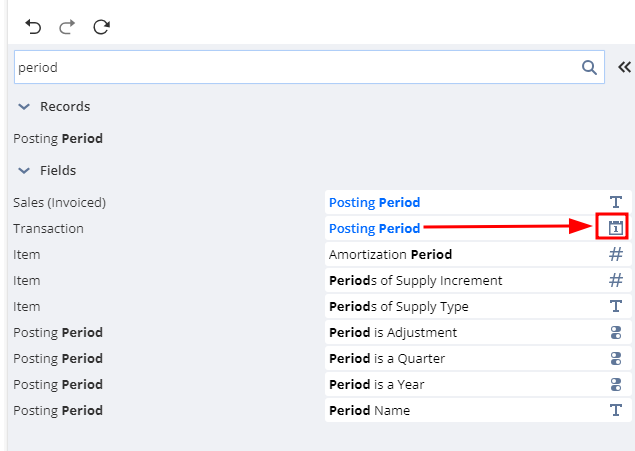
Task: Select the Periods of Supply Type field
Action: click(398, 306)
